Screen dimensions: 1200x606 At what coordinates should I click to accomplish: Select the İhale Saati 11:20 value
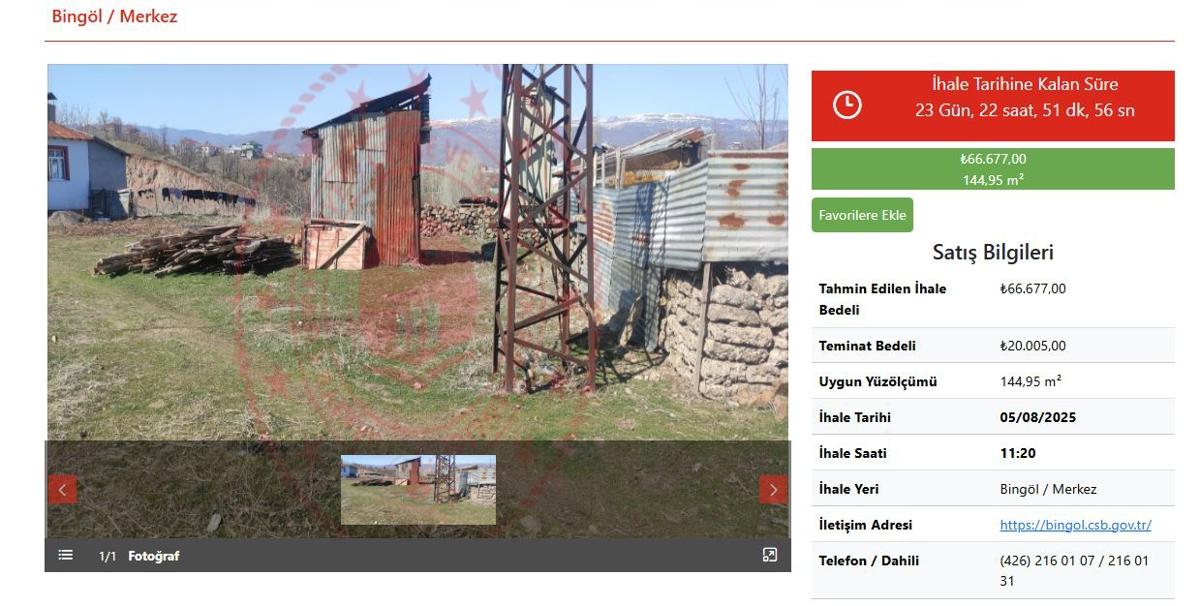click(1018, 453)
